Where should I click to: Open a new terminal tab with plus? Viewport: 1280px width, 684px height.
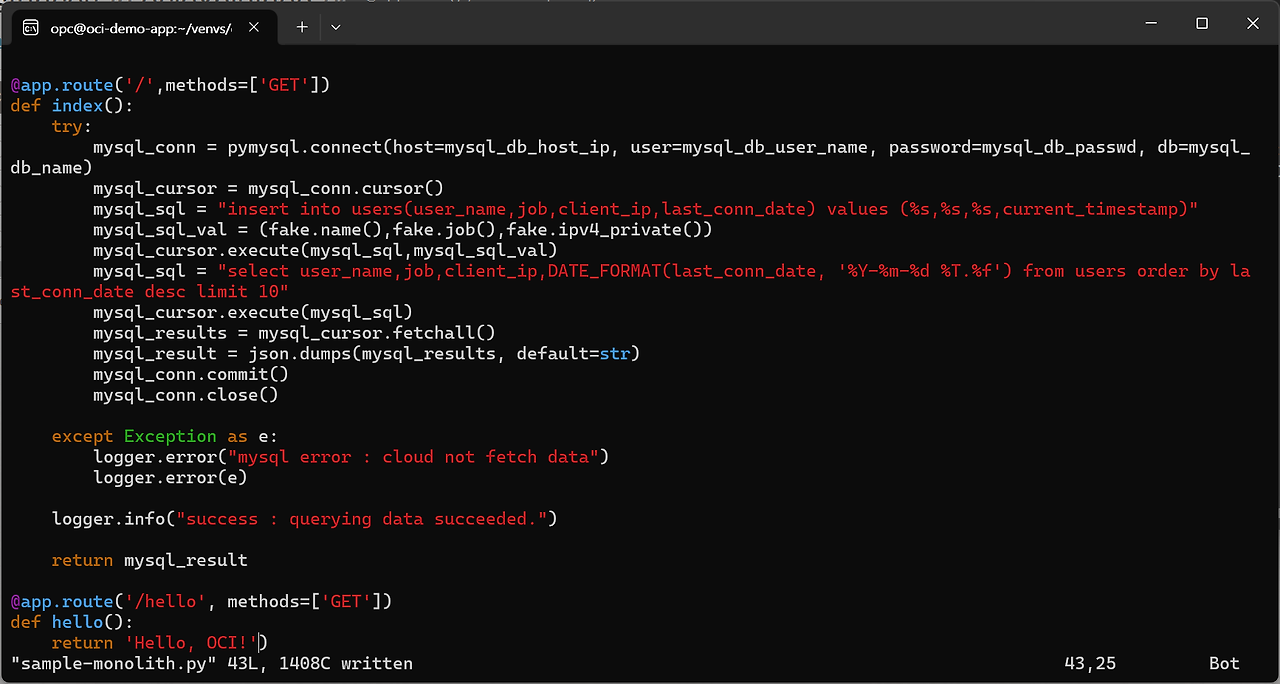[301, 27]
